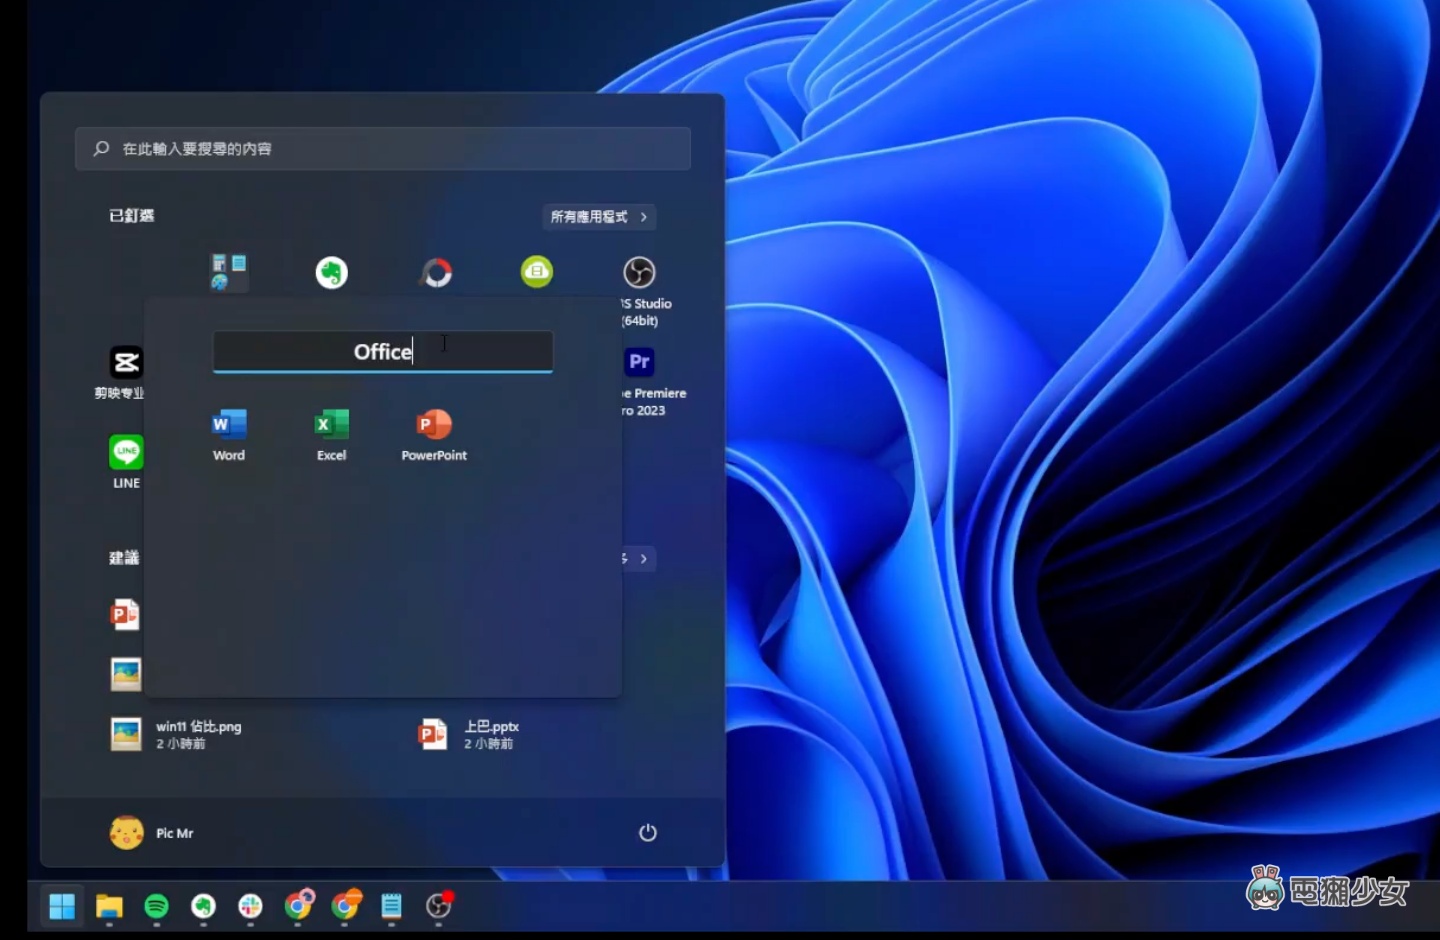Open Evernote from taskbar
Image resolution: width=1440 pixels, height=940 pixels.
tap(204, 906)
